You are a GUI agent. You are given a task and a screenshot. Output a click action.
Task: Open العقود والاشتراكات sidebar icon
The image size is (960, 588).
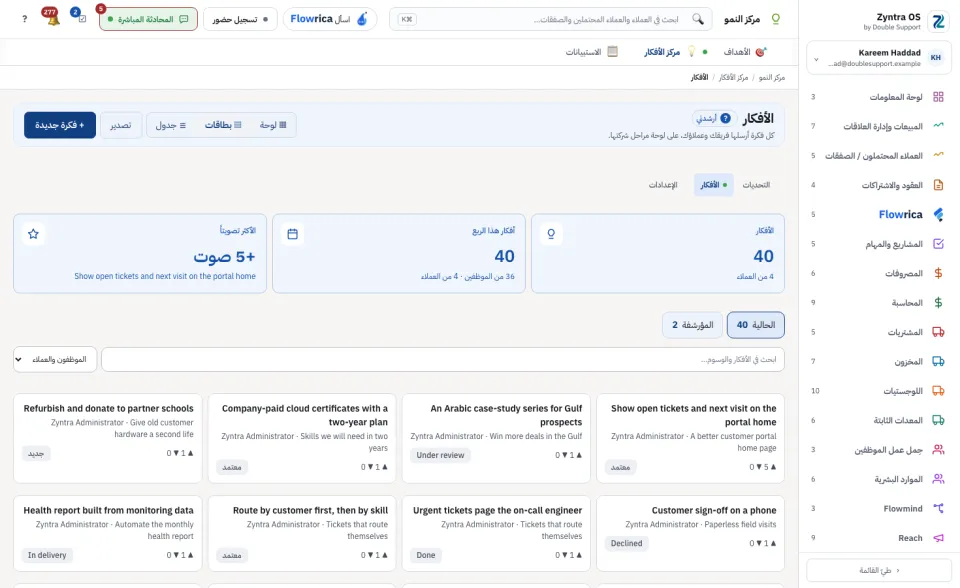(938, 185)
